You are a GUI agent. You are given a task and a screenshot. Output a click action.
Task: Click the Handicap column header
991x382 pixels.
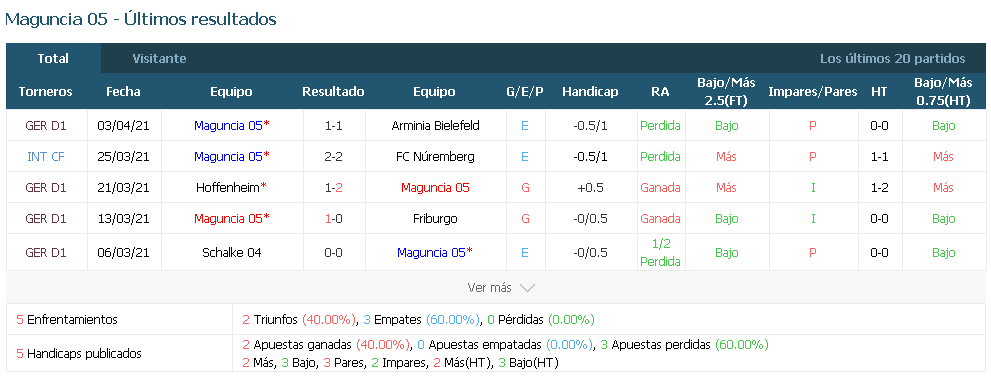point(590,92)
